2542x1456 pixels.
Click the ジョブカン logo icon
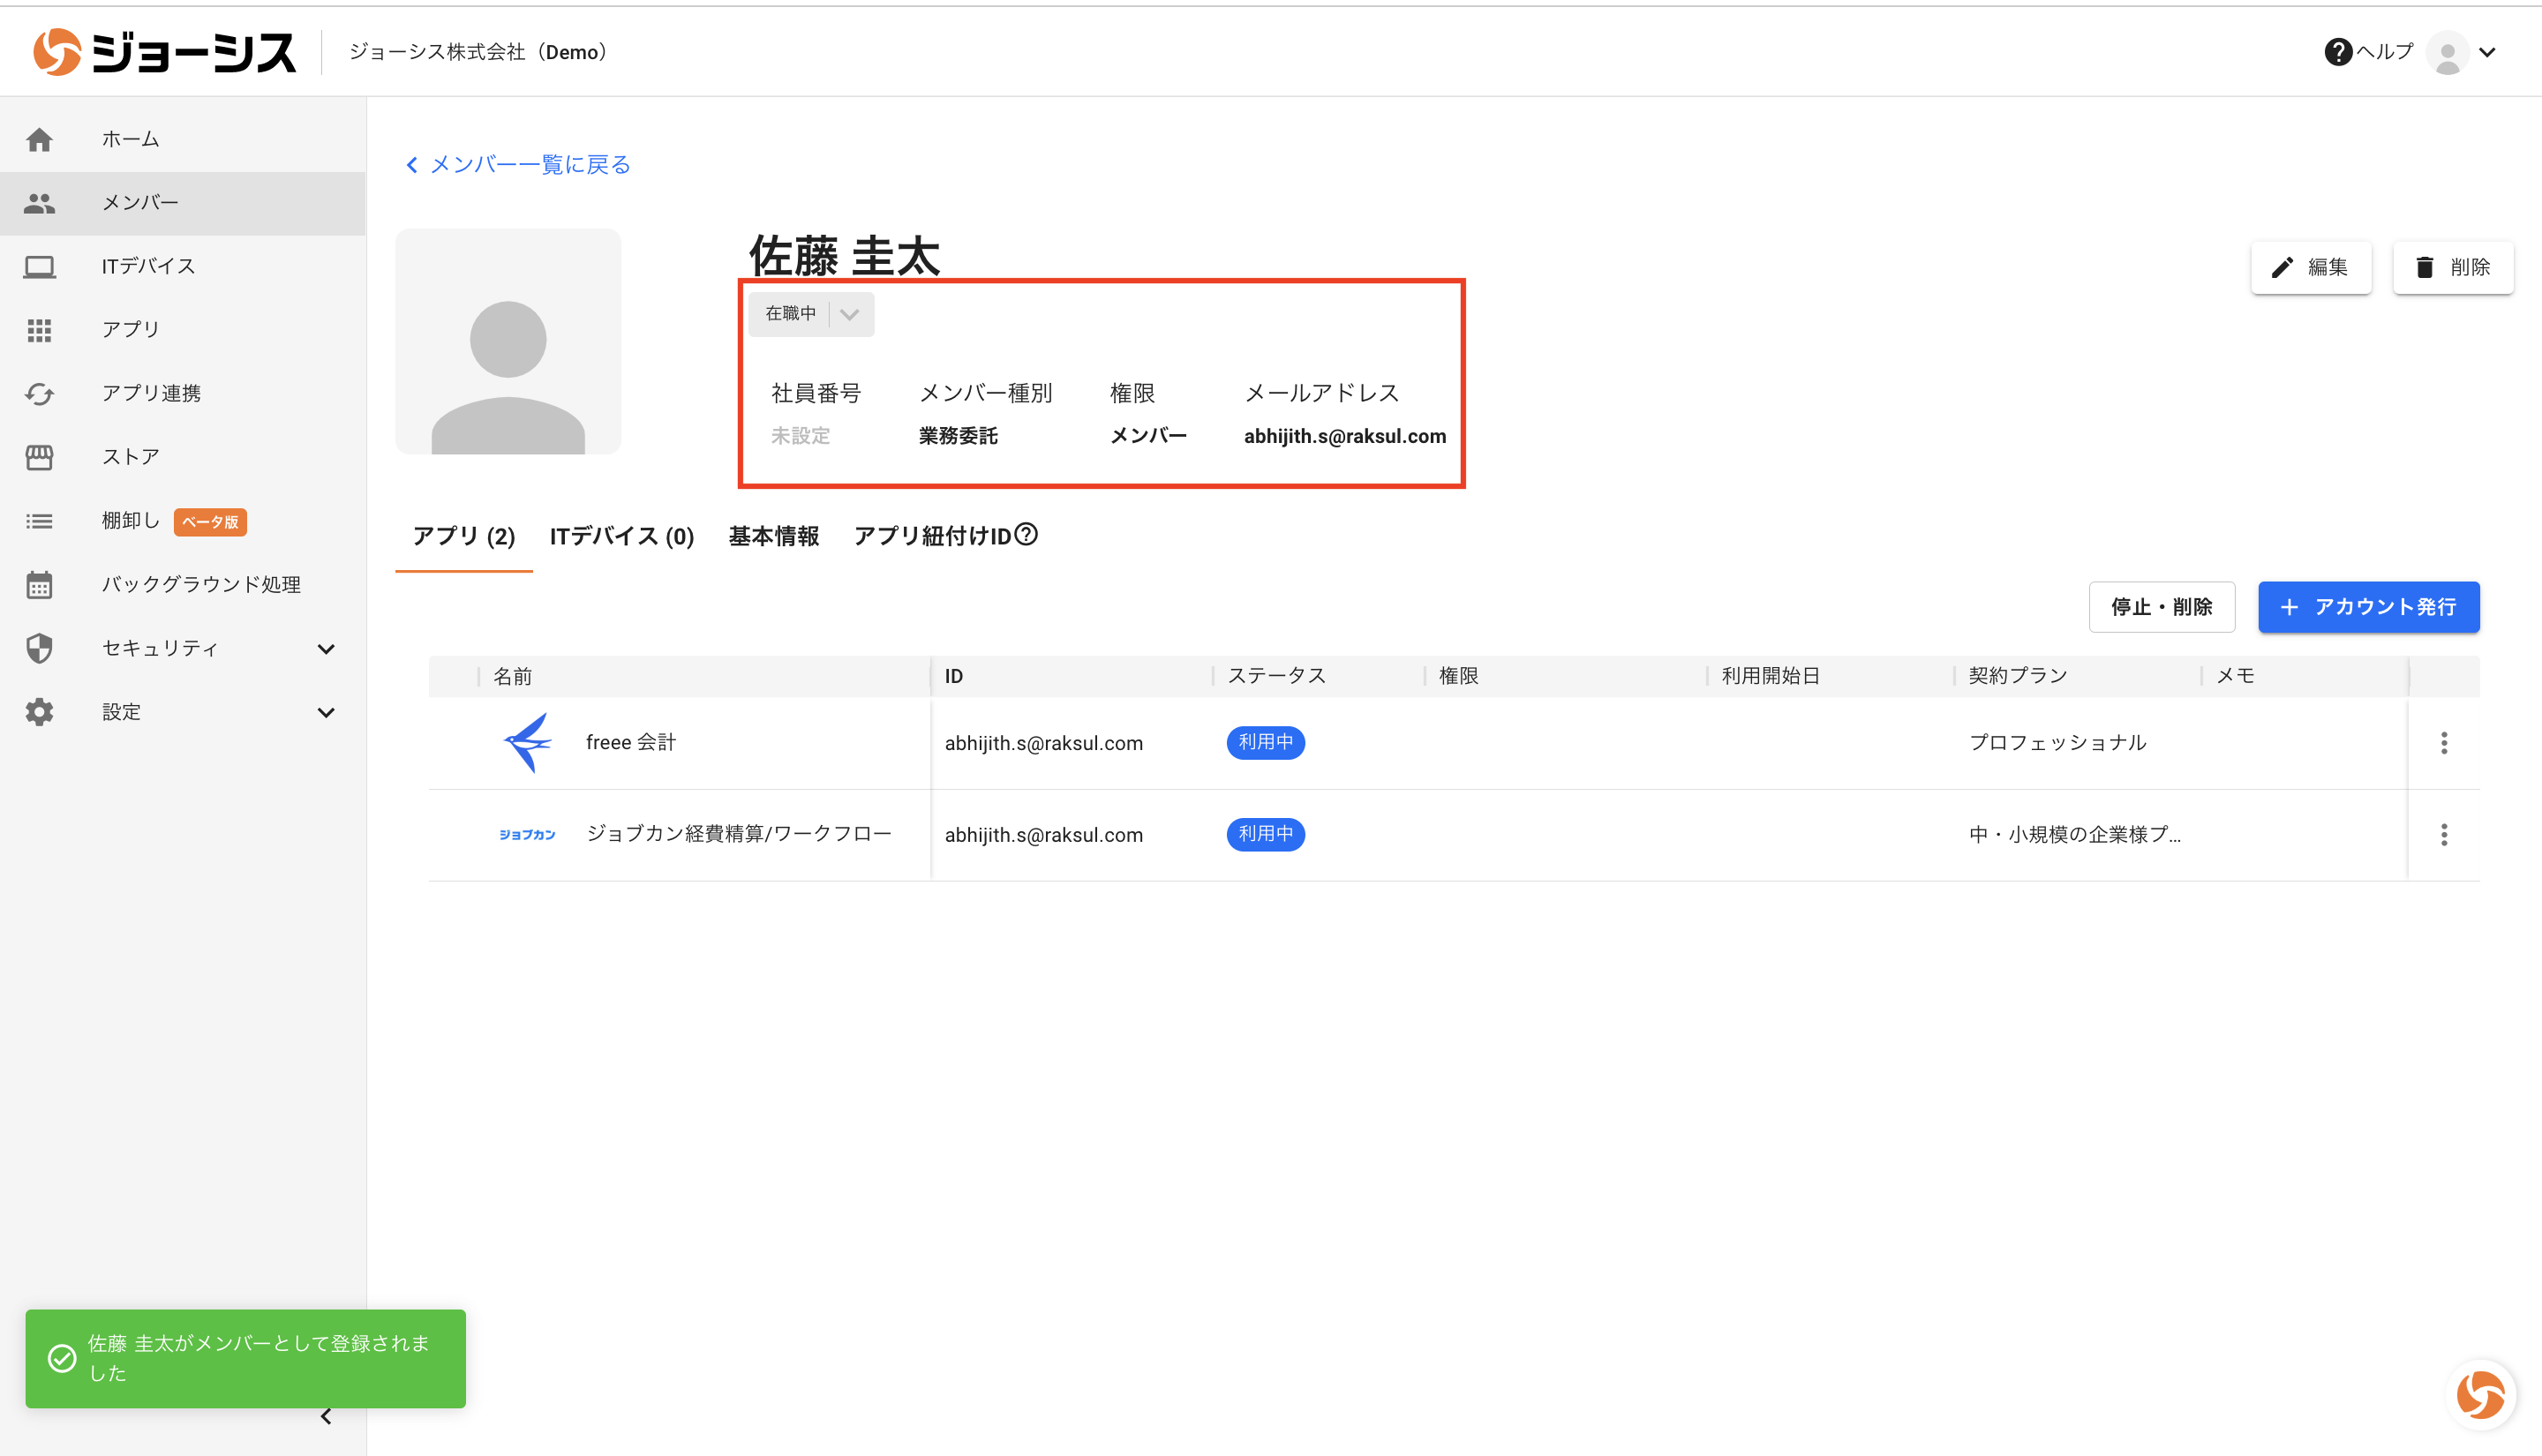click(x=527, y=835)
